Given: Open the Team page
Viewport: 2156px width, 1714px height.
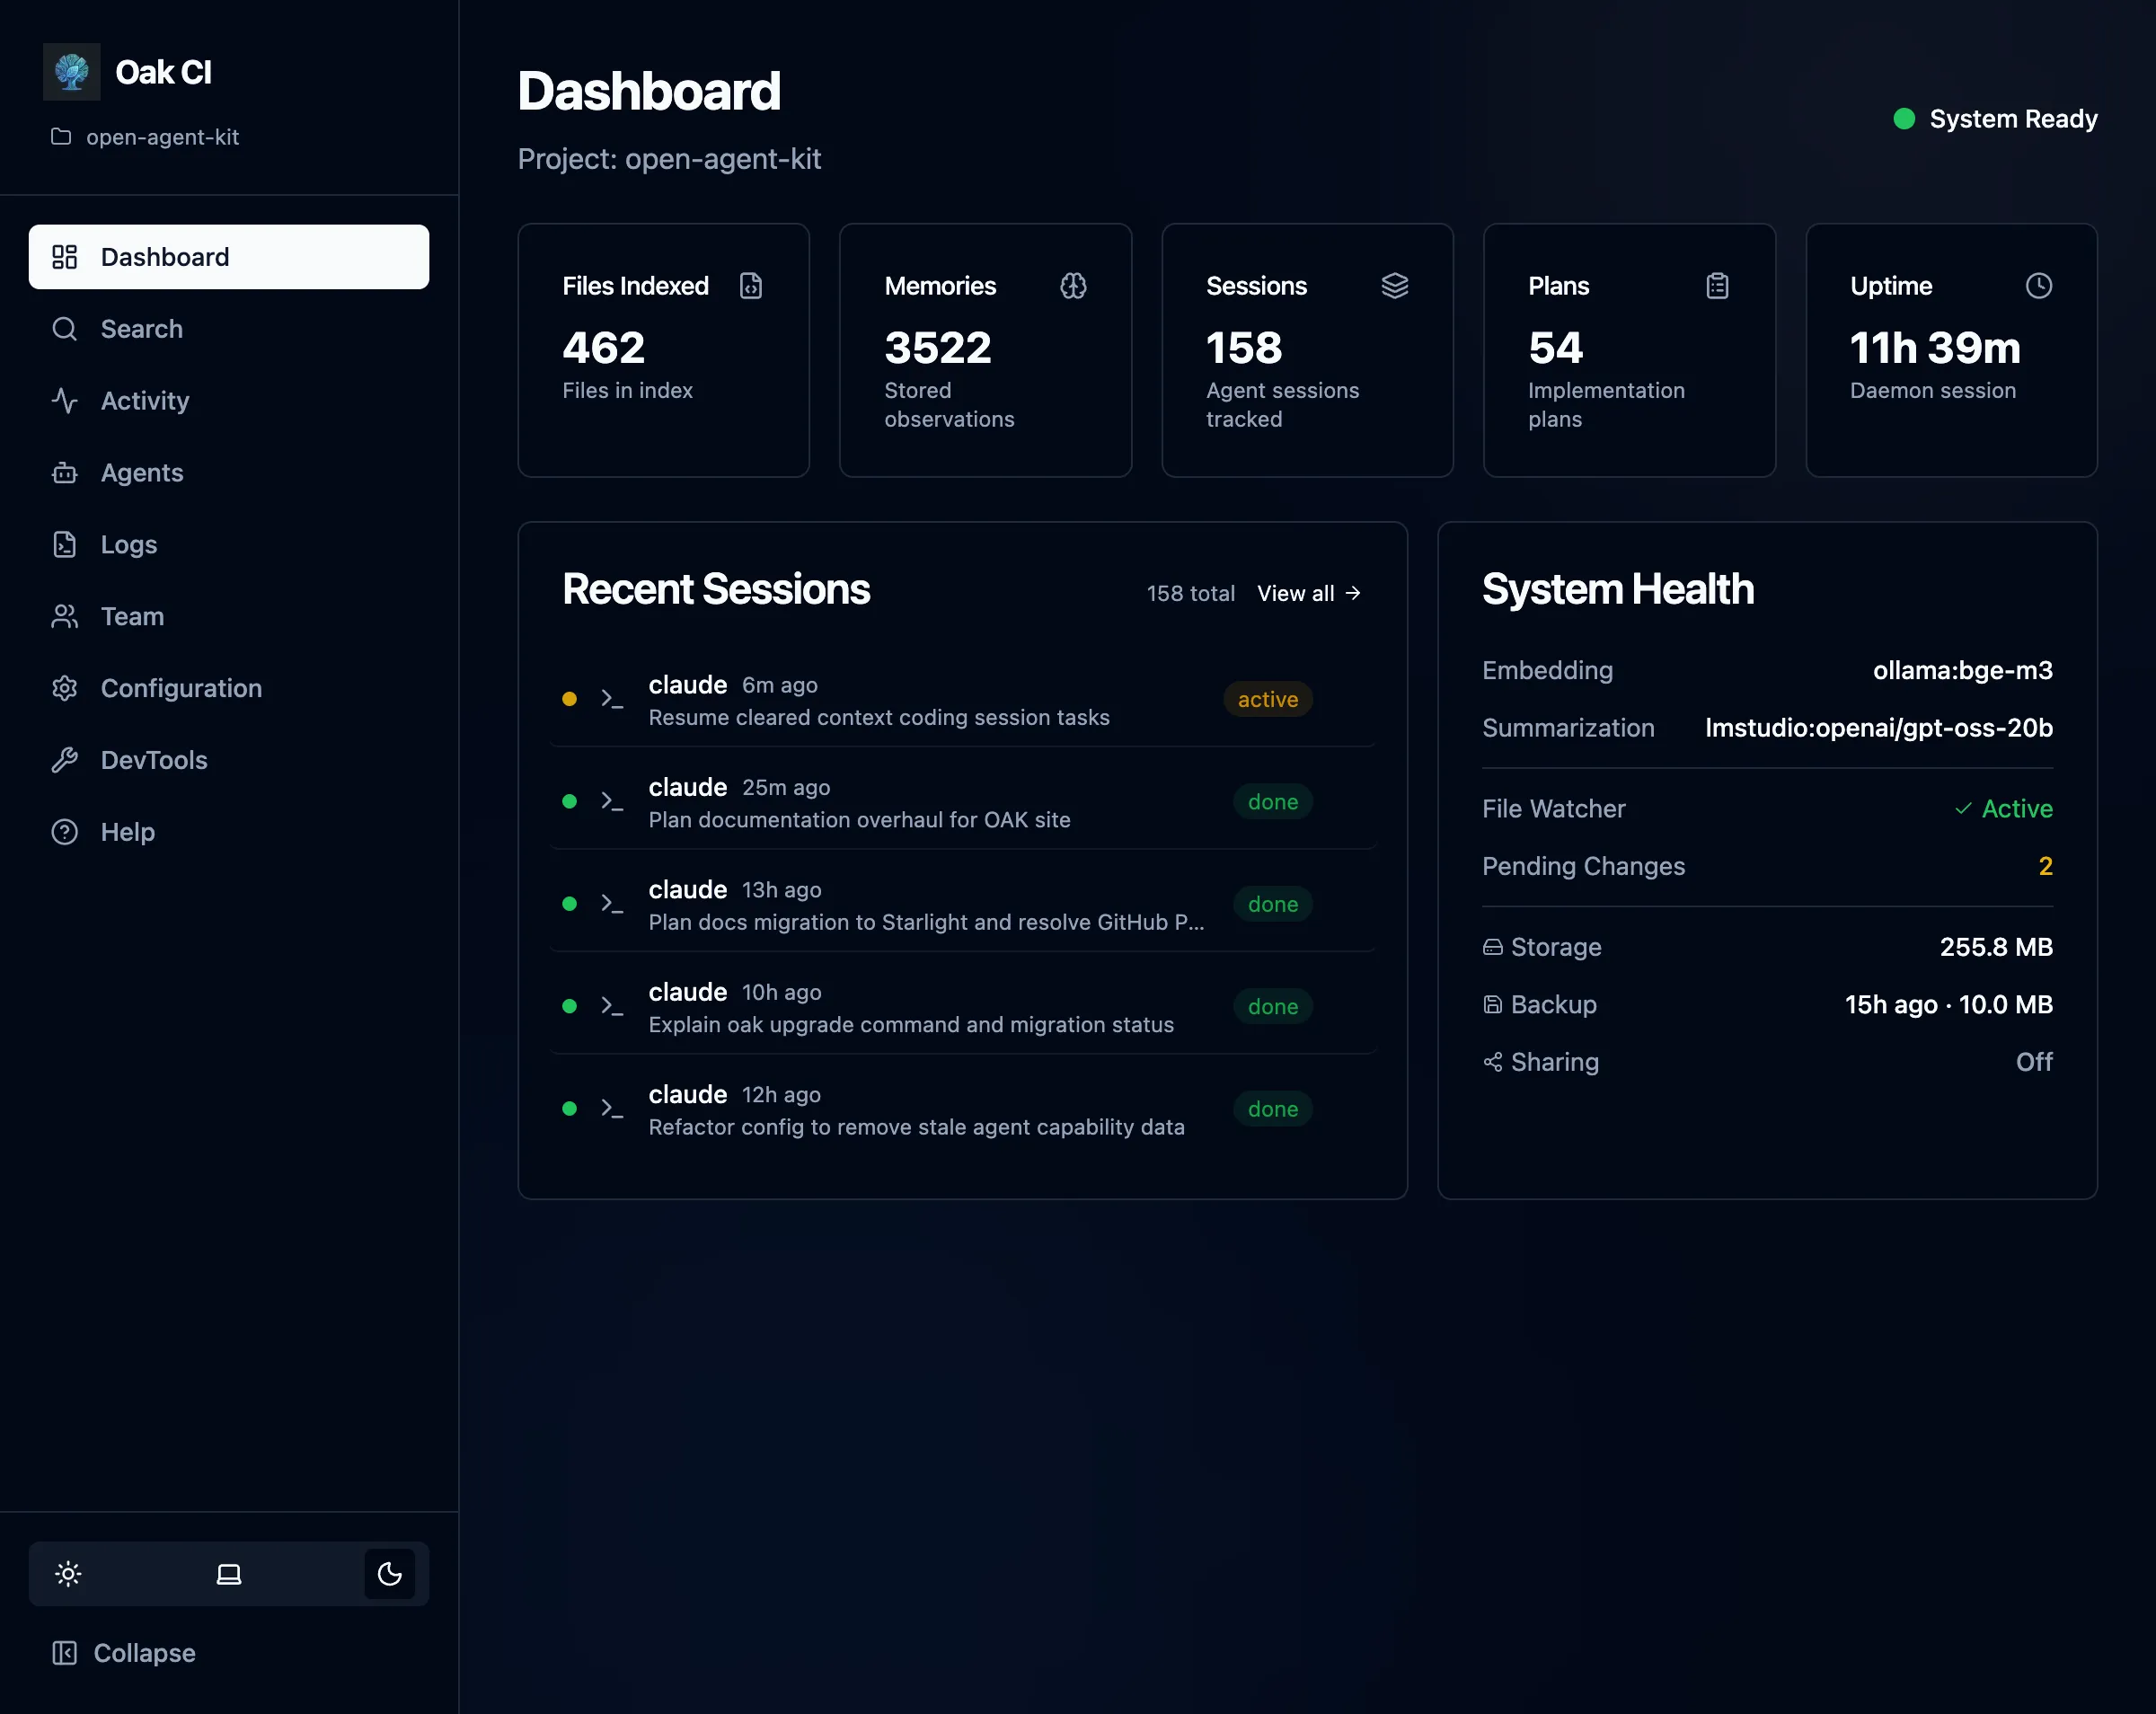Looking at the screenshot, I should [131, 616].
